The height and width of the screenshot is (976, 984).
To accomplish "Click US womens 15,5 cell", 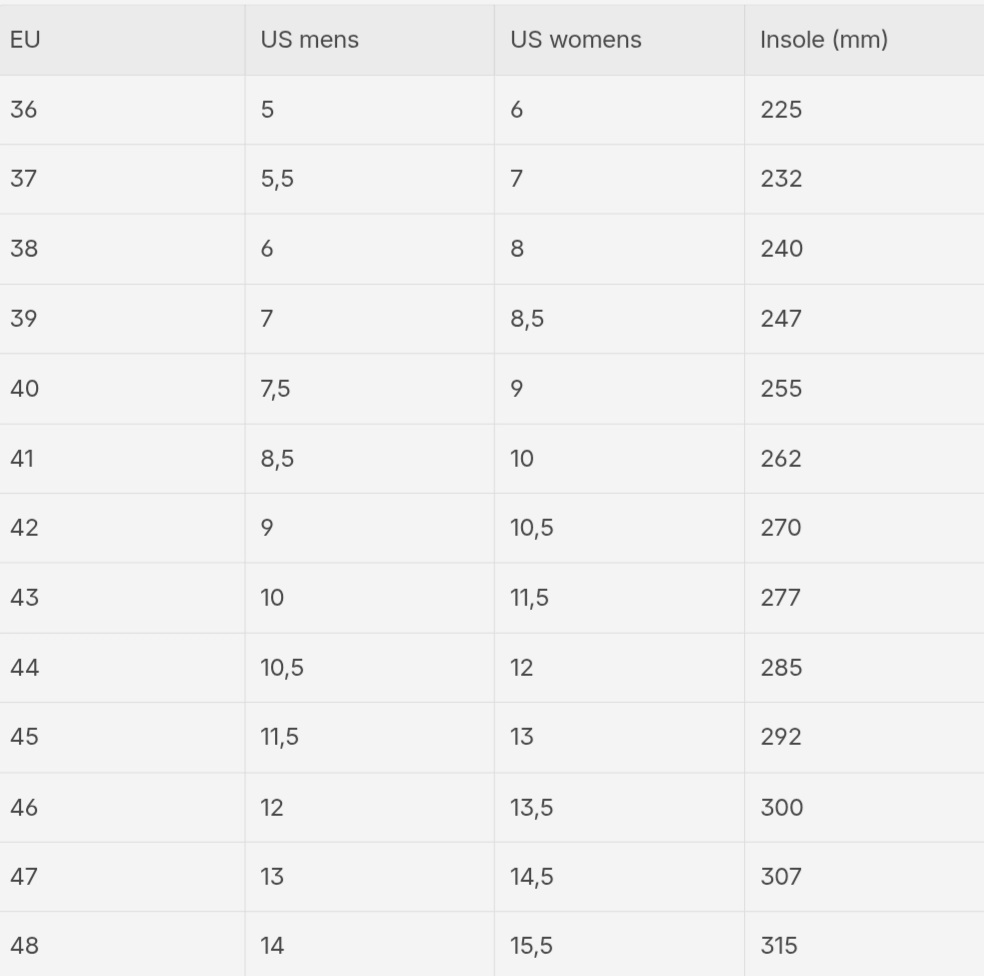I will [x=531, y=945].
